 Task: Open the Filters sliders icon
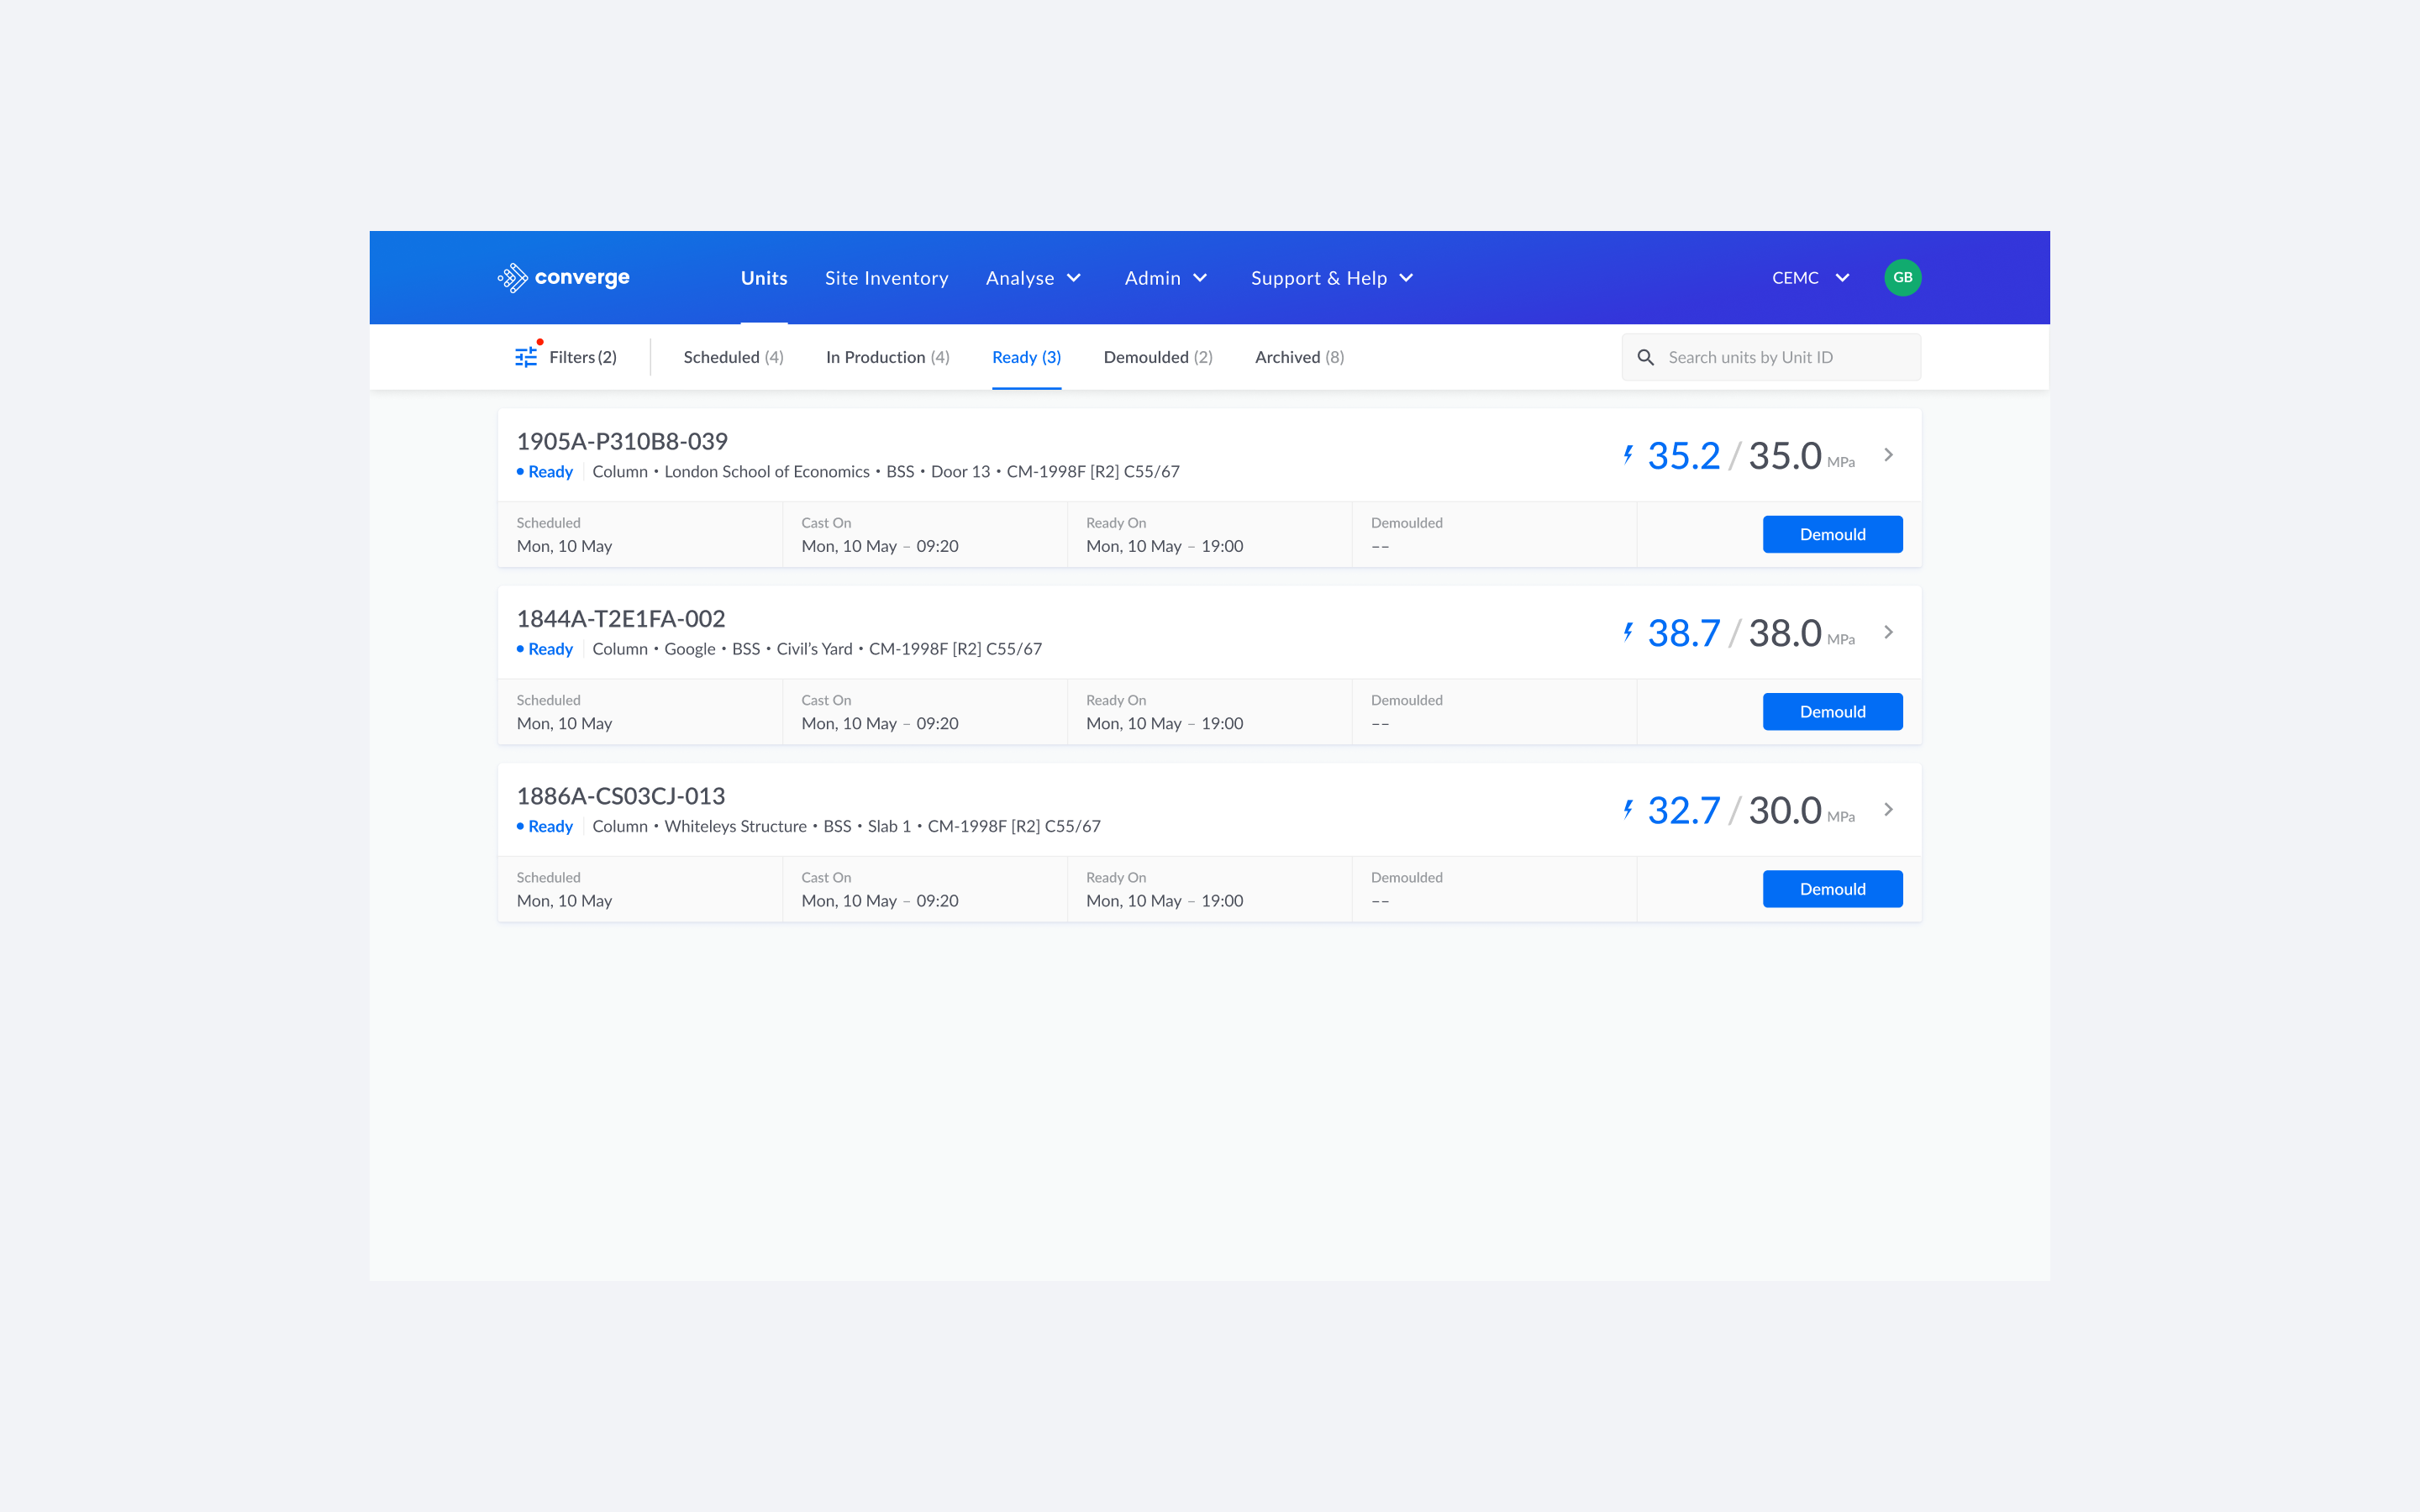coord(526,357)
